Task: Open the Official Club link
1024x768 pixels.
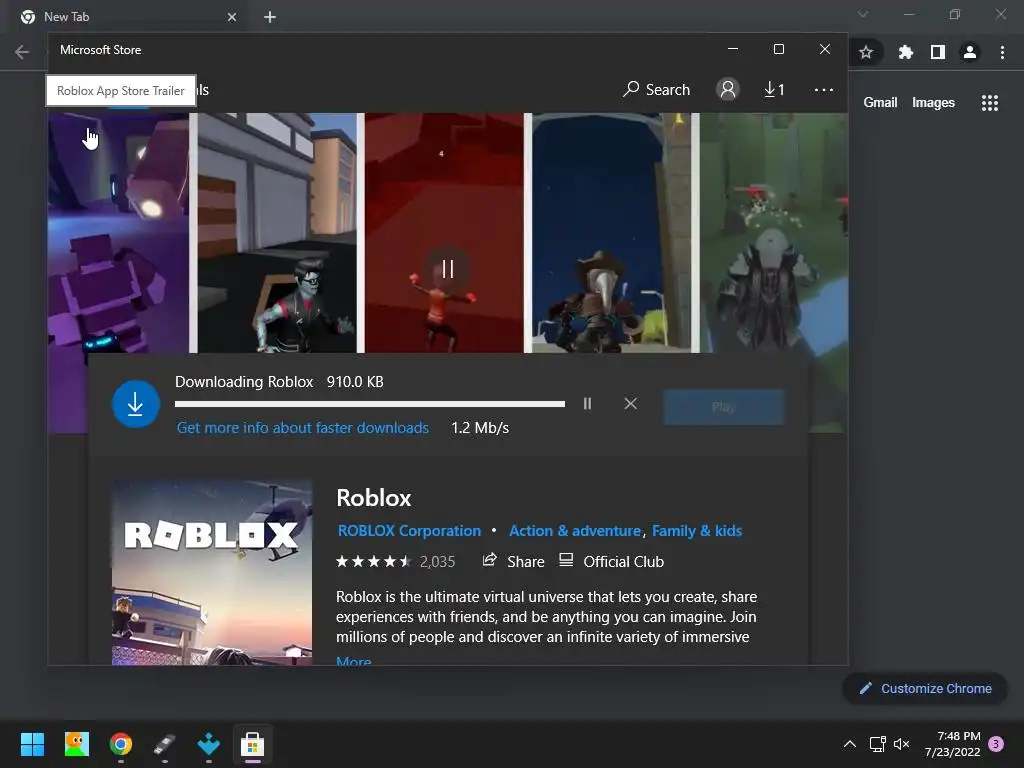Action: pos(611,562)
